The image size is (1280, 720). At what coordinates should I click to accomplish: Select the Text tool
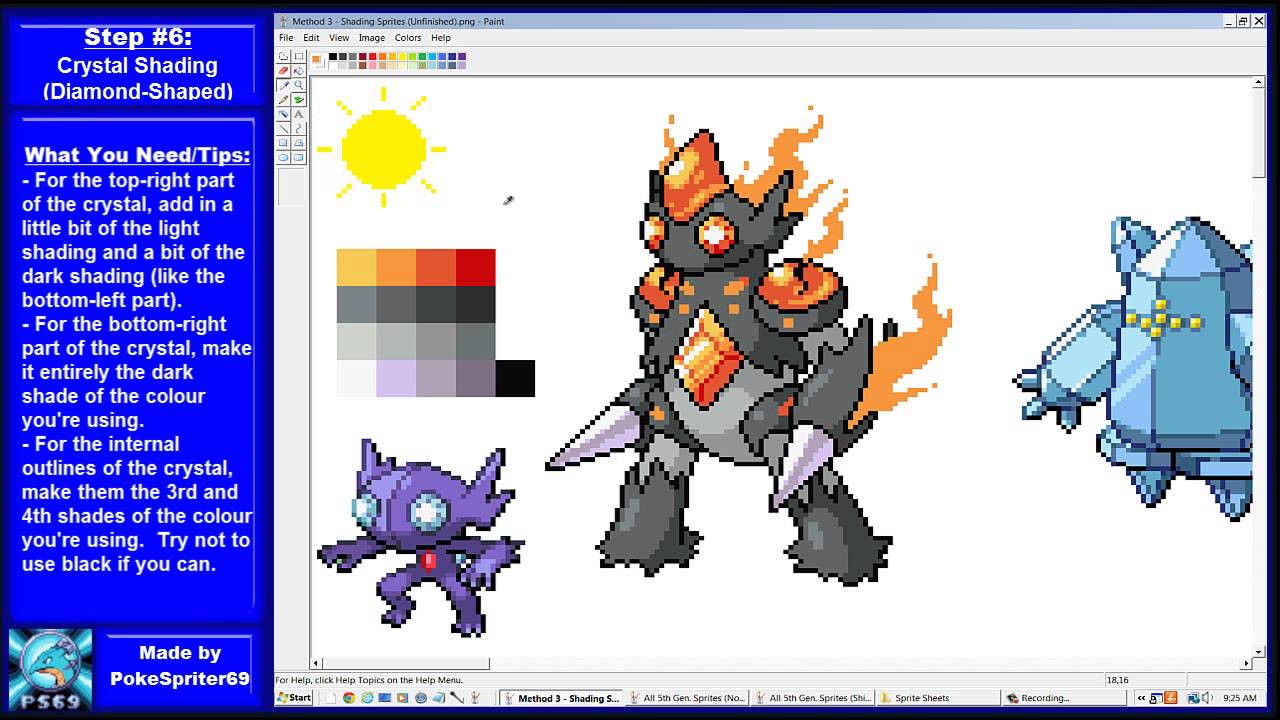click(x=299, y=114)
